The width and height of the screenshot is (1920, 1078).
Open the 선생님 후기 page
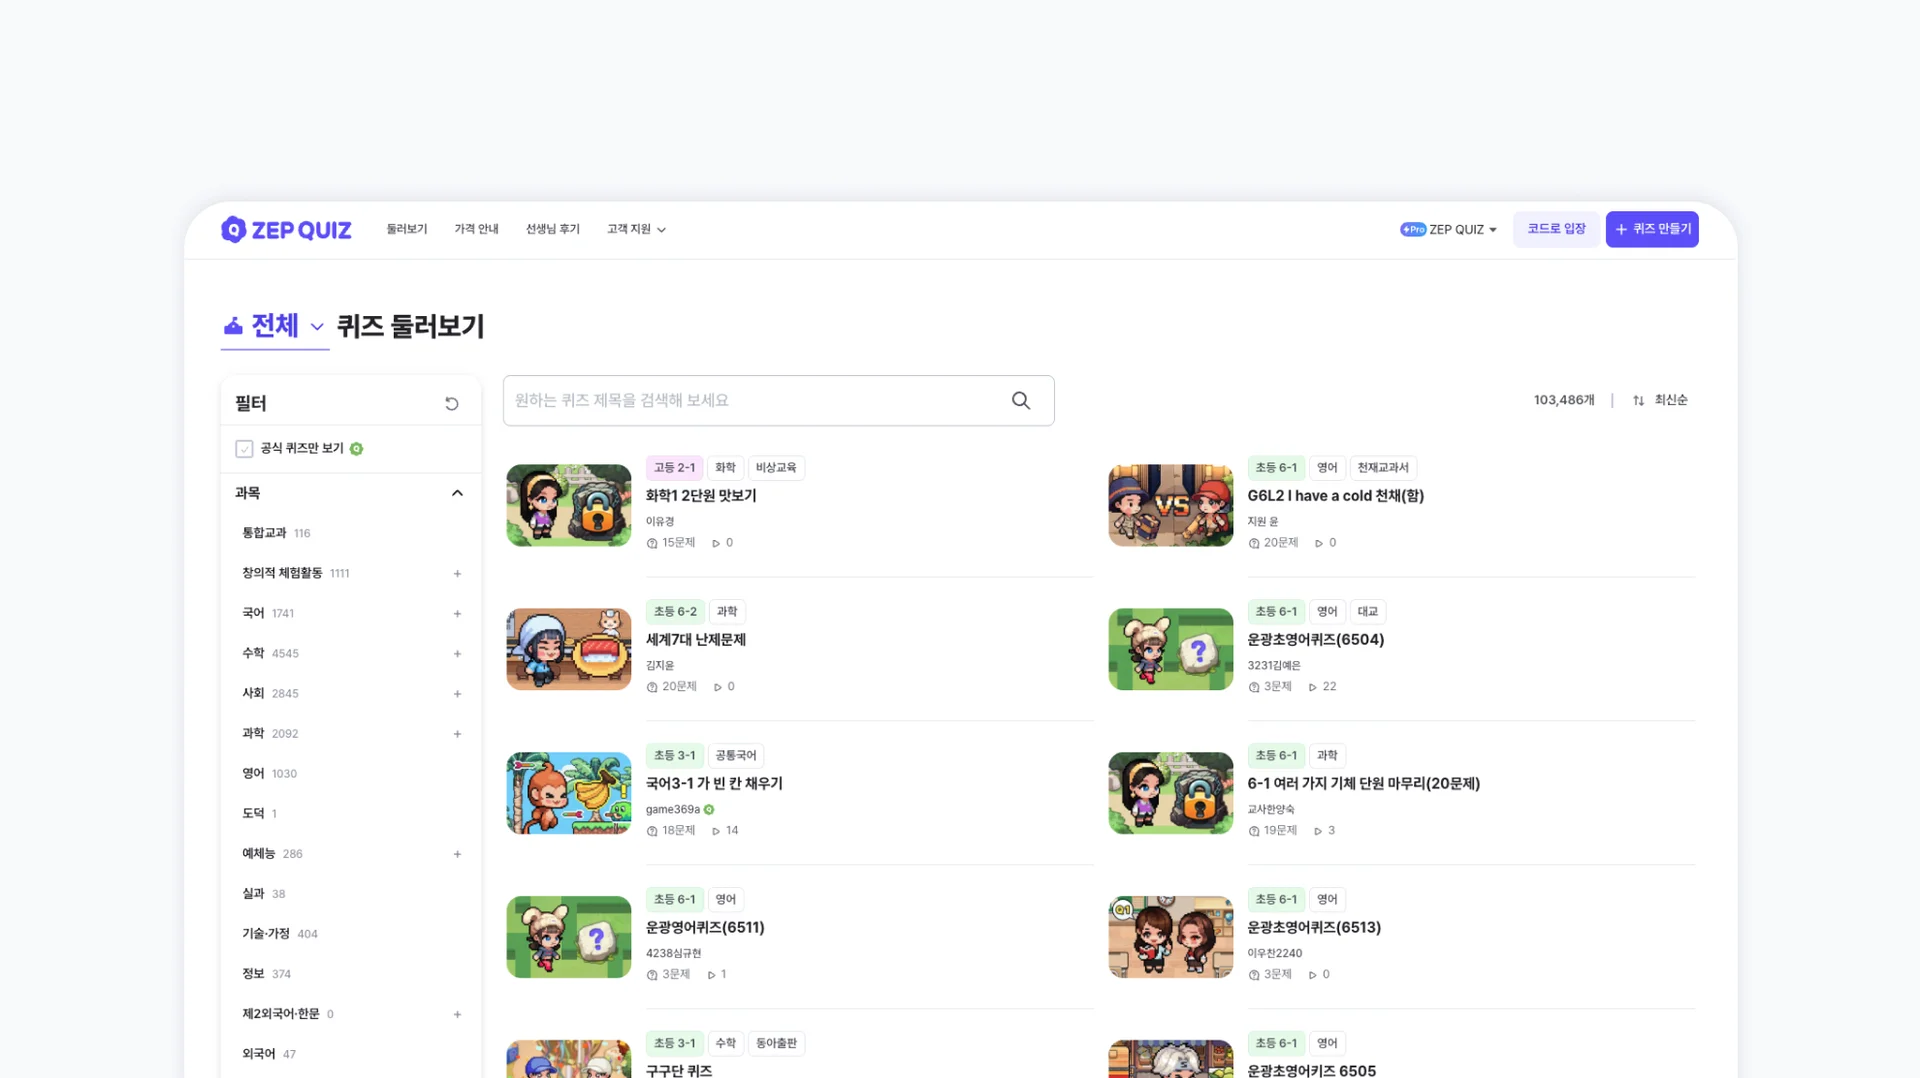(x=553, y=230)
